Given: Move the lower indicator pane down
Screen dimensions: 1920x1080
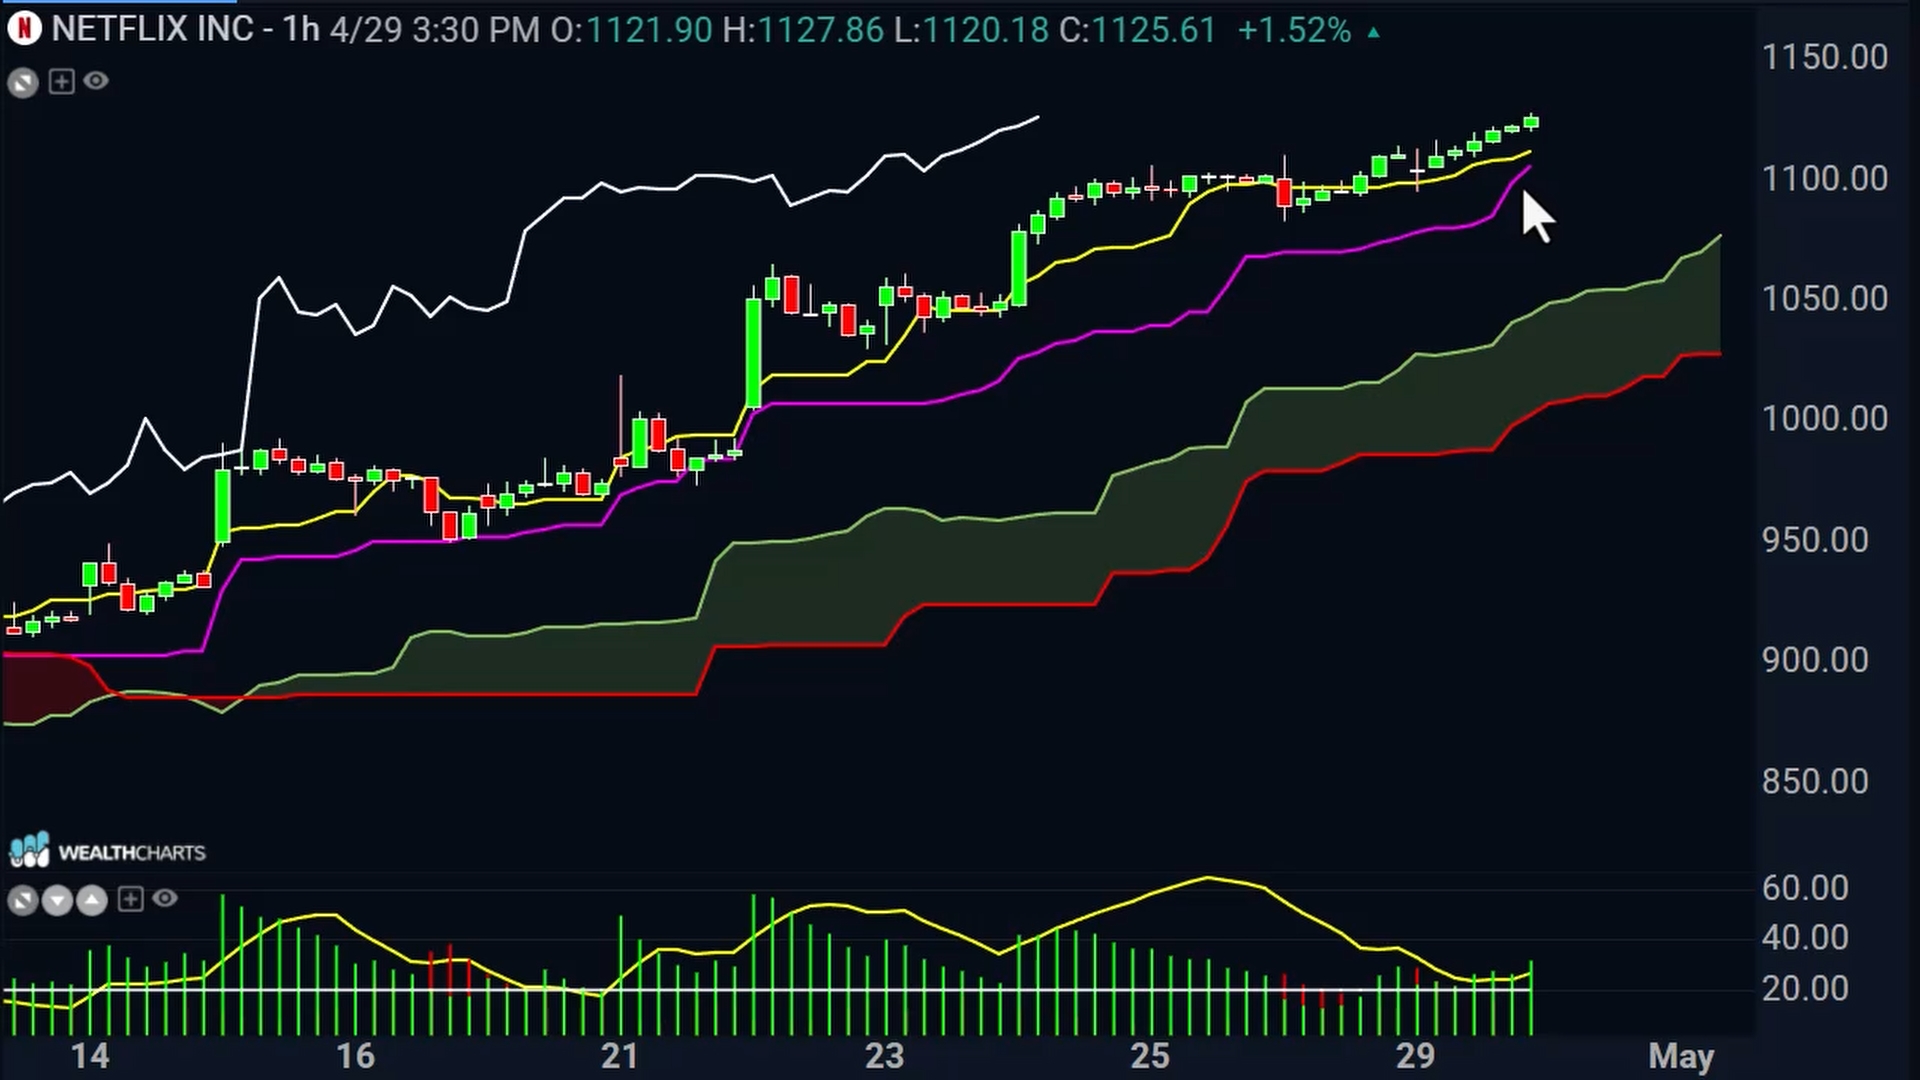Looking at the screenshot, I should [x=57, y=901].
